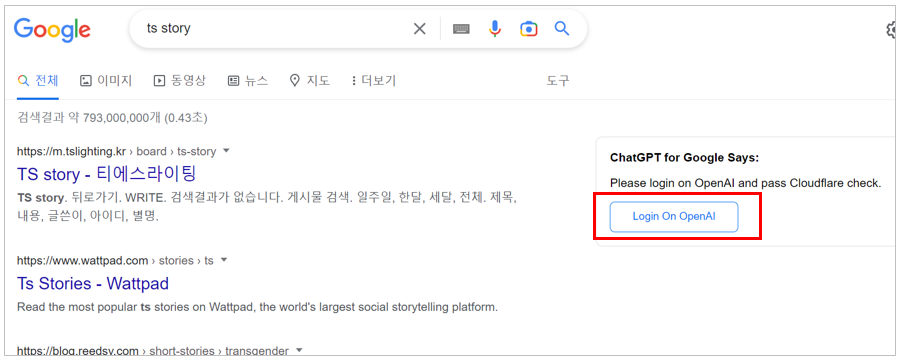902x360 pixels.
Task: Clear the search box with X icon
Action: pos(420,29)
